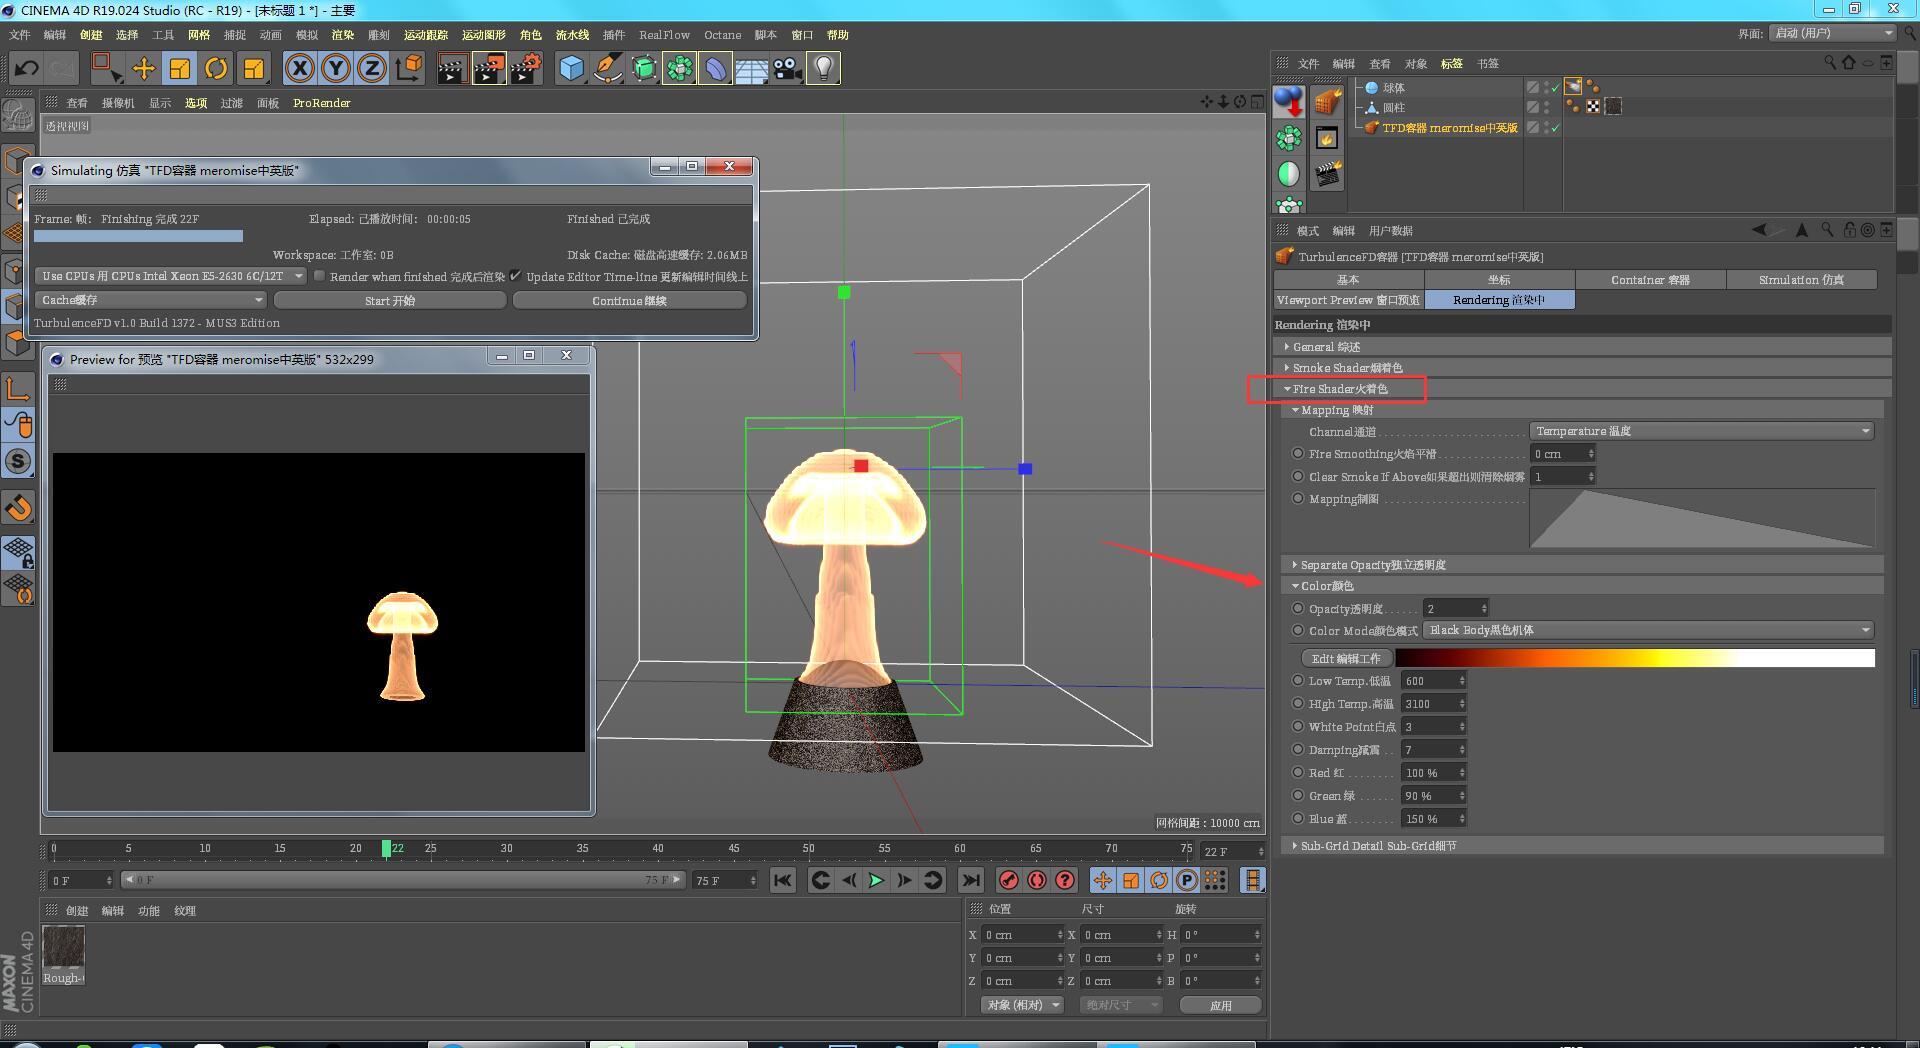The image size is (1920, 1048).
Task: Toggle the Low Temp animation dot
Action: pos(1298,681)
